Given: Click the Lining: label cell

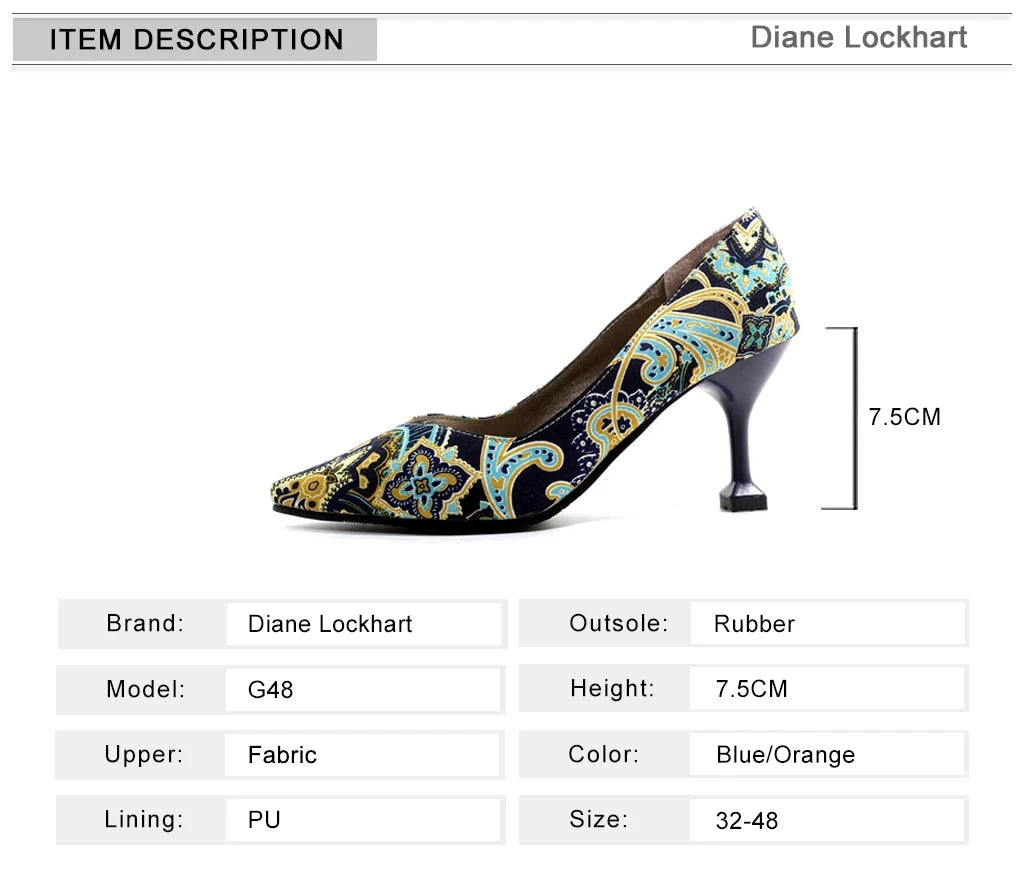Looking at the screenshot, I should coord(144,820).
